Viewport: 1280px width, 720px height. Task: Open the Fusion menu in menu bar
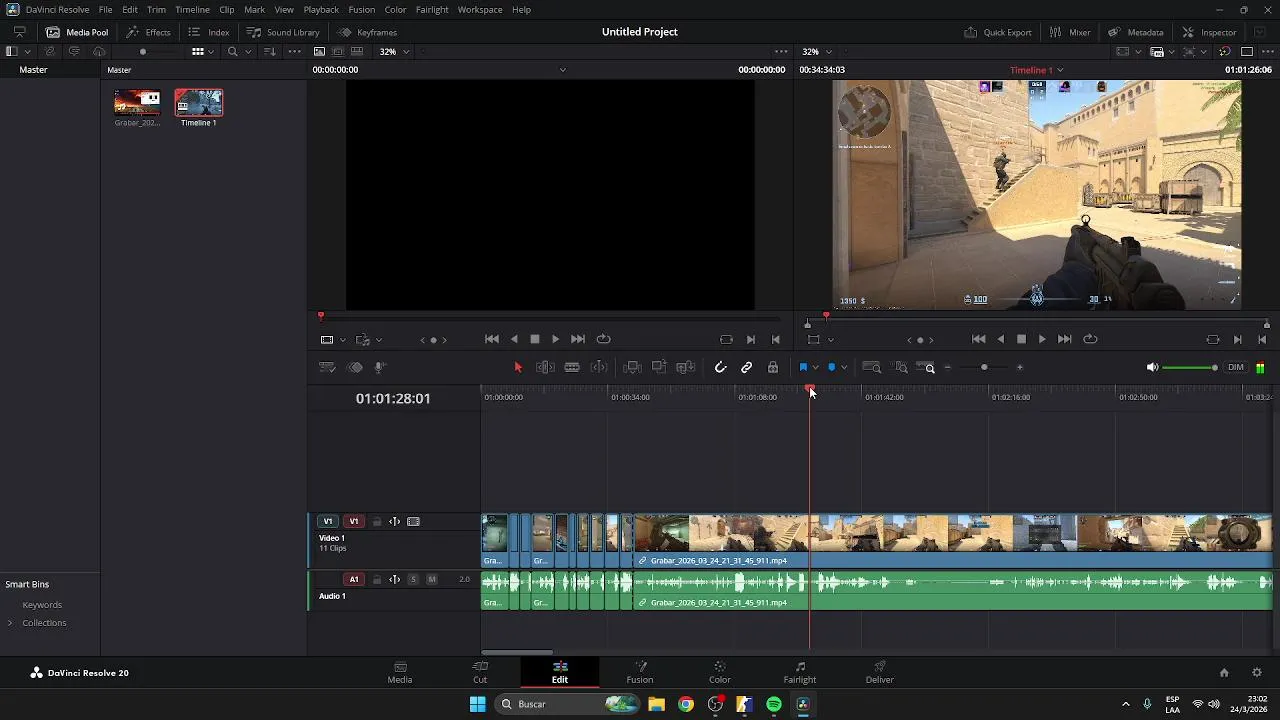(x=362, y=9)
